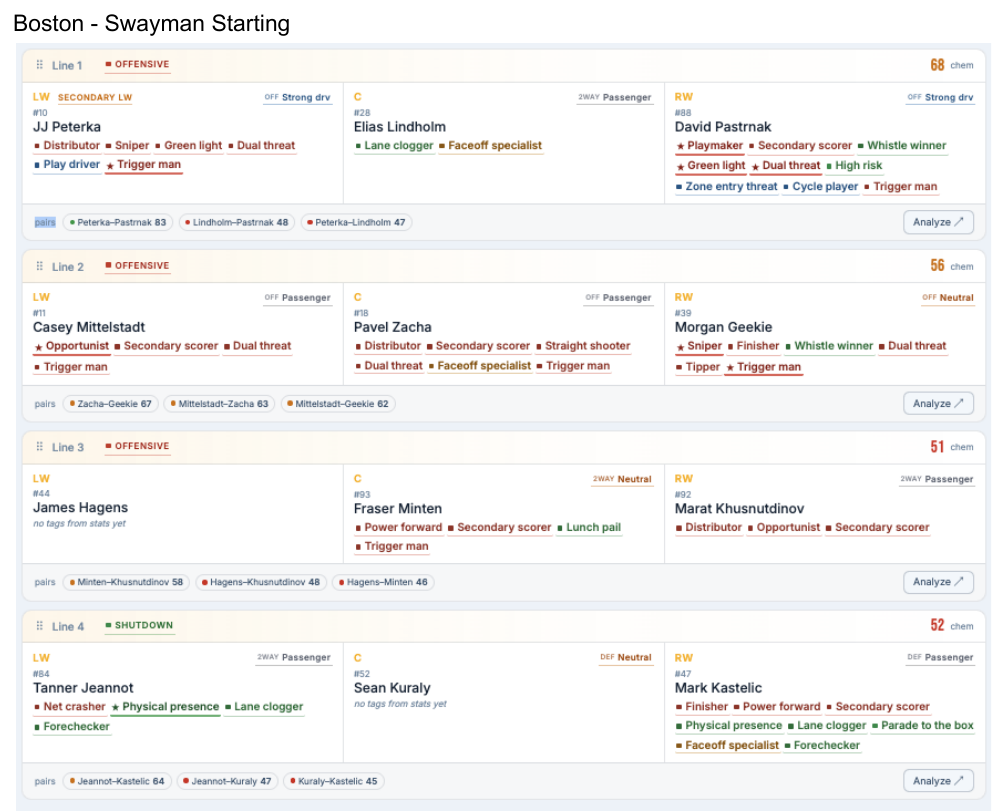The width and height of the screenshot is (1000, 811).
Task: Click the highlighted pairs label in Line 1
Action: coord(45,223)
